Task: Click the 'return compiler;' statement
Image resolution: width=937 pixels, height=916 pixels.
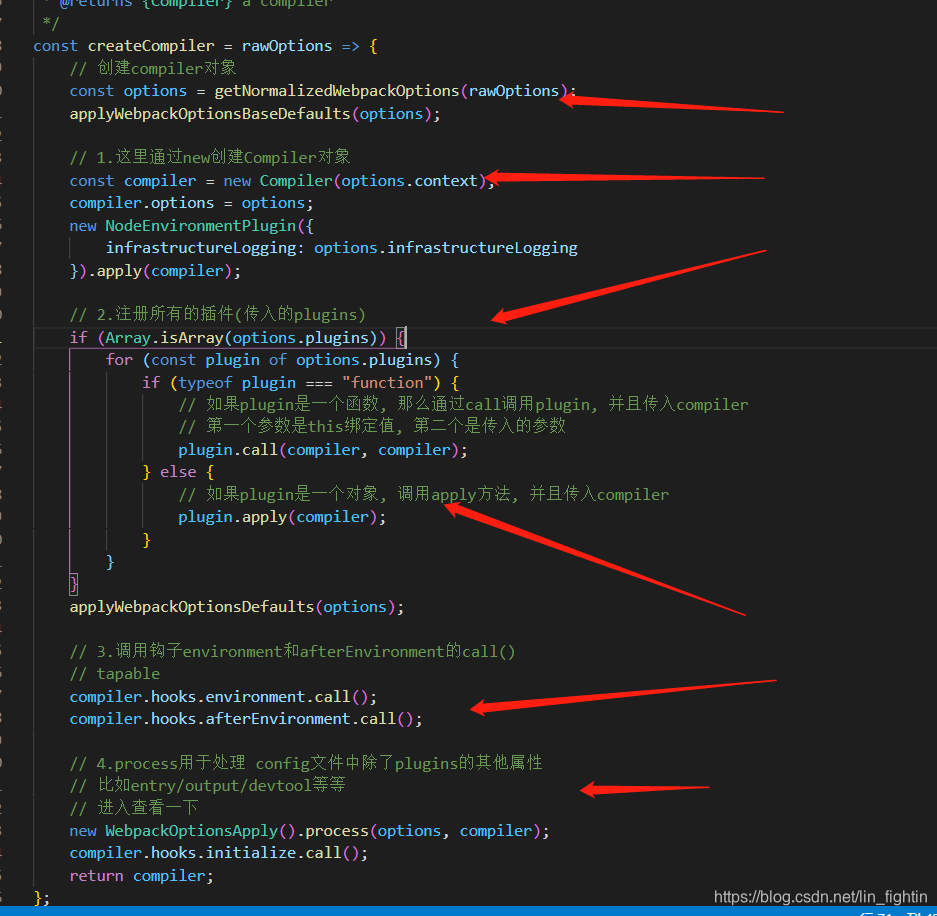Action: coord(141,876)
